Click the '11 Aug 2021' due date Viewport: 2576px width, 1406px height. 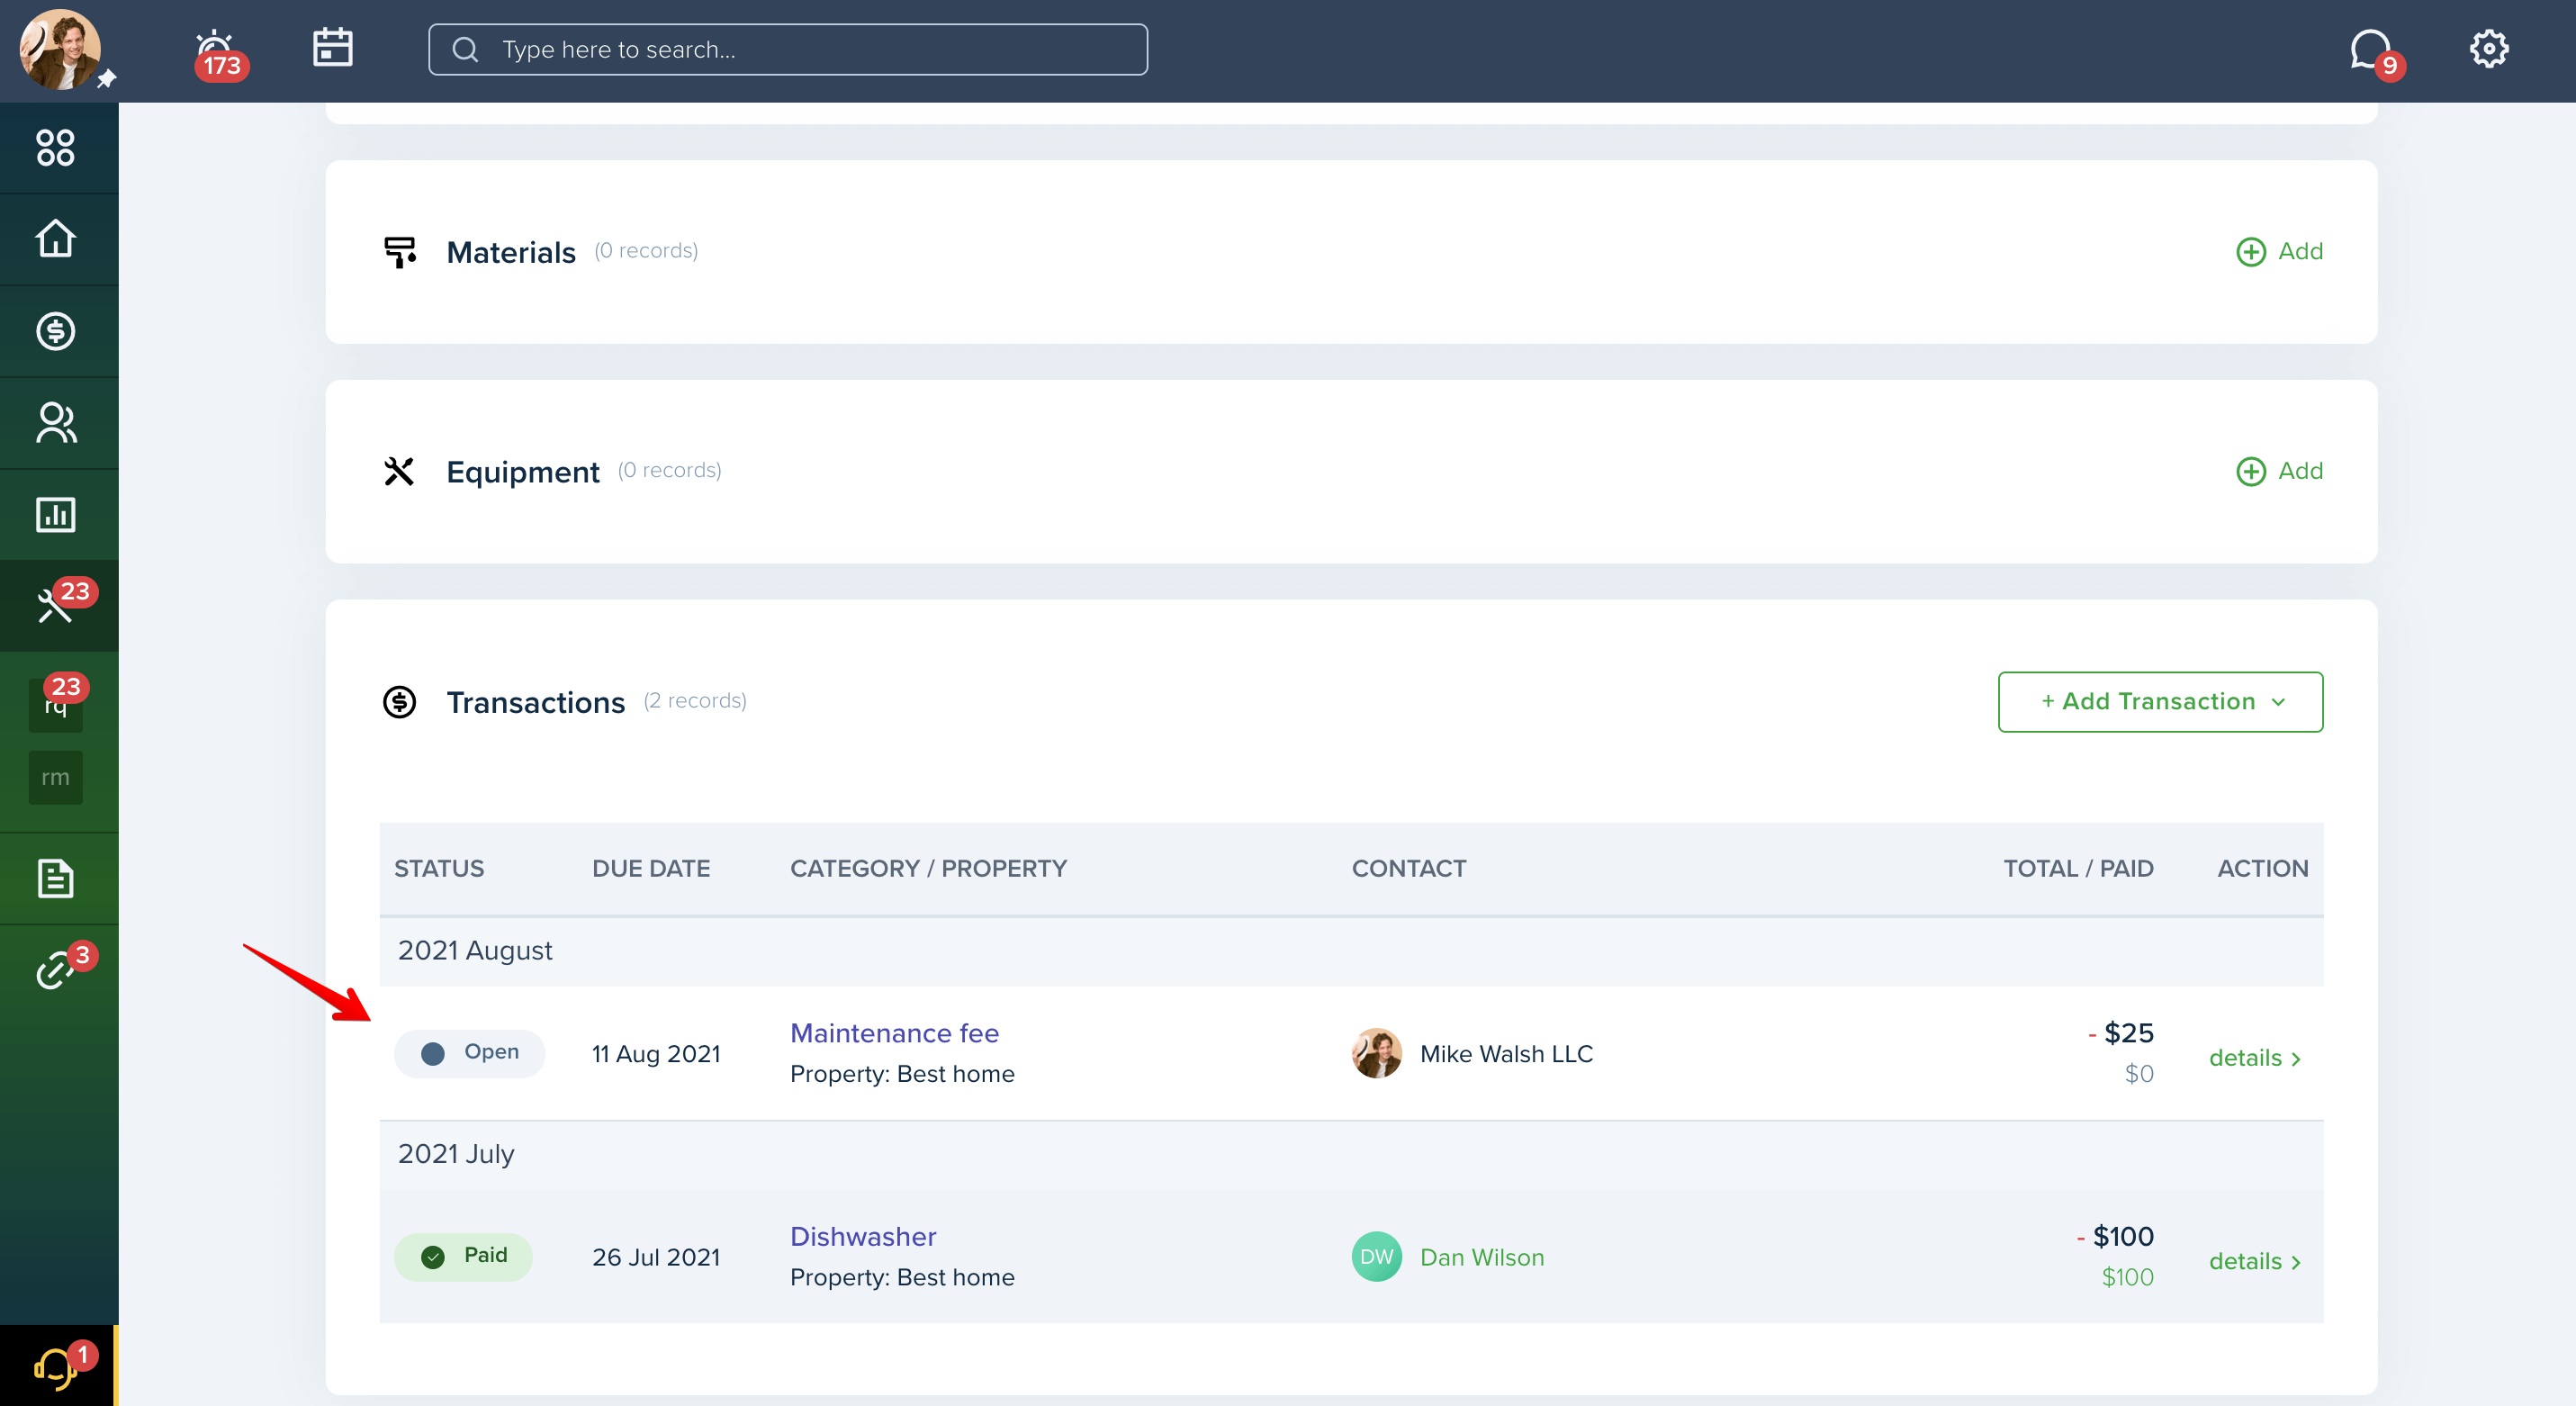(x=656, y=1054)
